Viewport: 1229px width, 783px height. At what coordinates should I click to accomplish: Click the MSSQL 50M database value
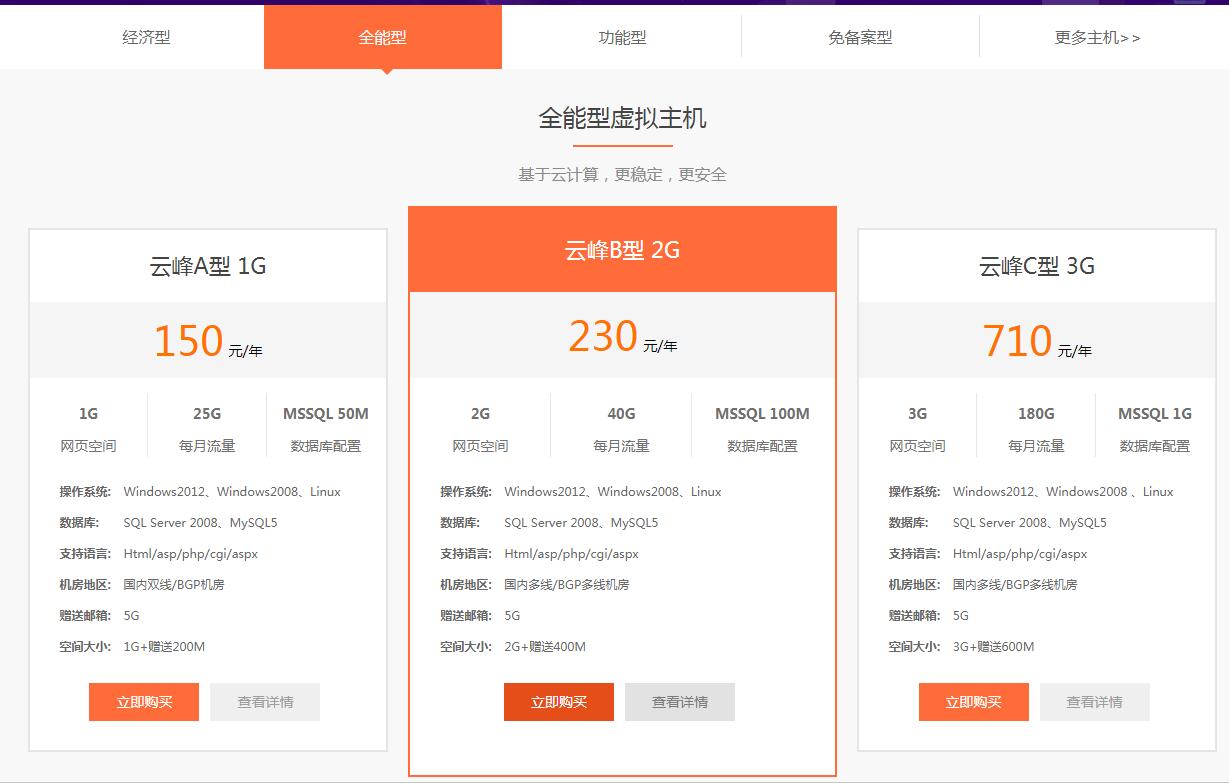coord(326,413)
